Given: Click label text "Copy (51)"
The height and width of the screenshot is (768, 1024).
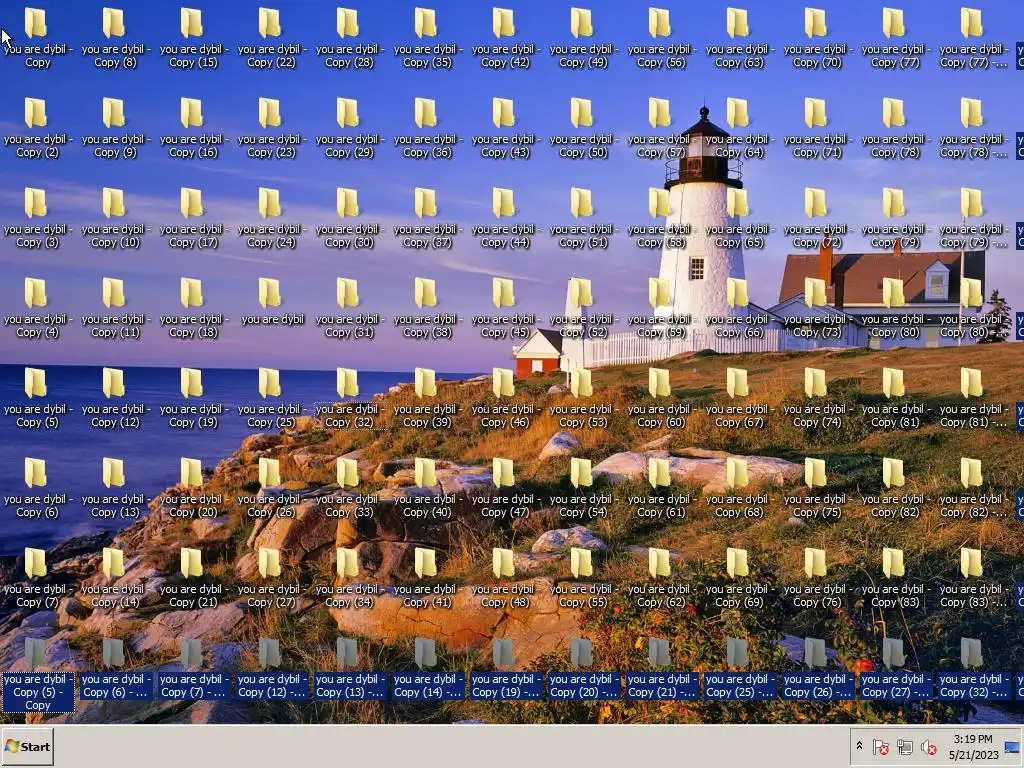Looking at the screenshot, I should click(x=583, y=243).
